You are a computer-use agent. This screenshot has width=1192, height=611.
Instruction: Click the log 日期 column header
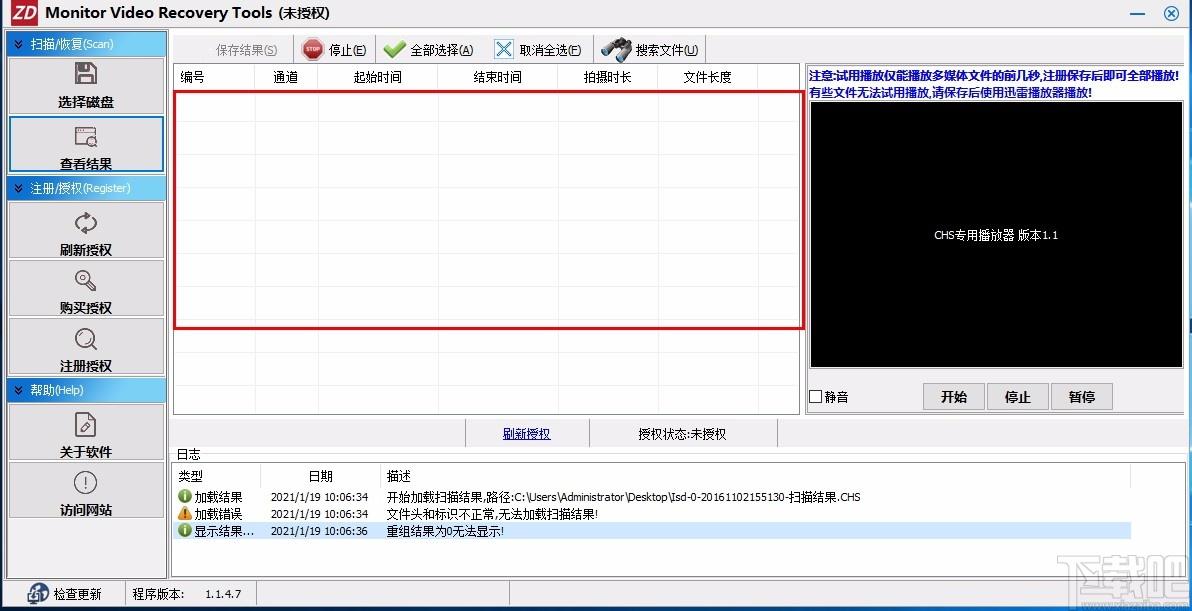pos(321,476)
